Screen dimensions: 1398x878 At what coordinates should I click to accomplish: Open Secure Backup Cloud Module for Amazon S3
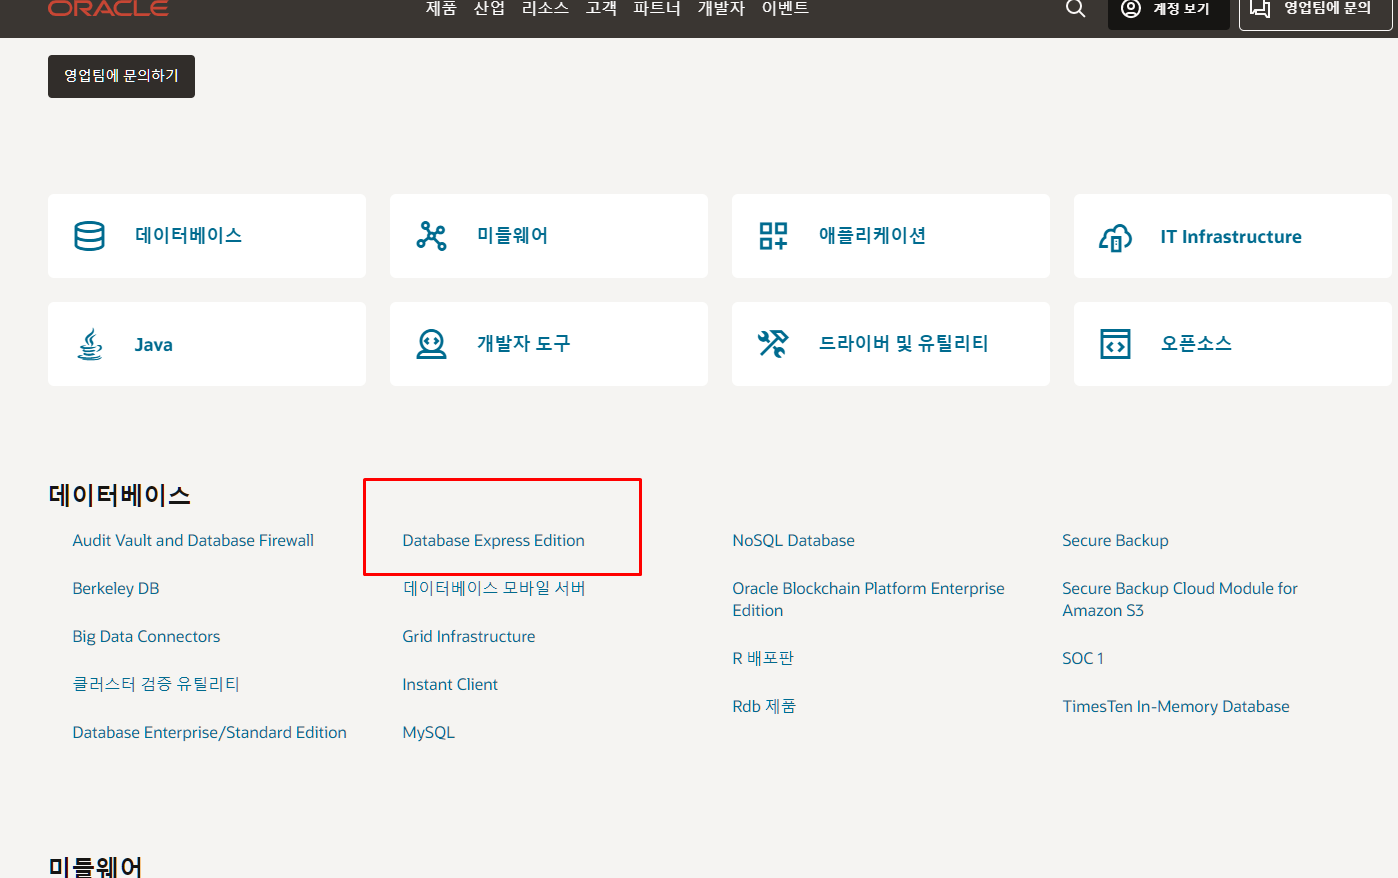tap(1180, 599)
